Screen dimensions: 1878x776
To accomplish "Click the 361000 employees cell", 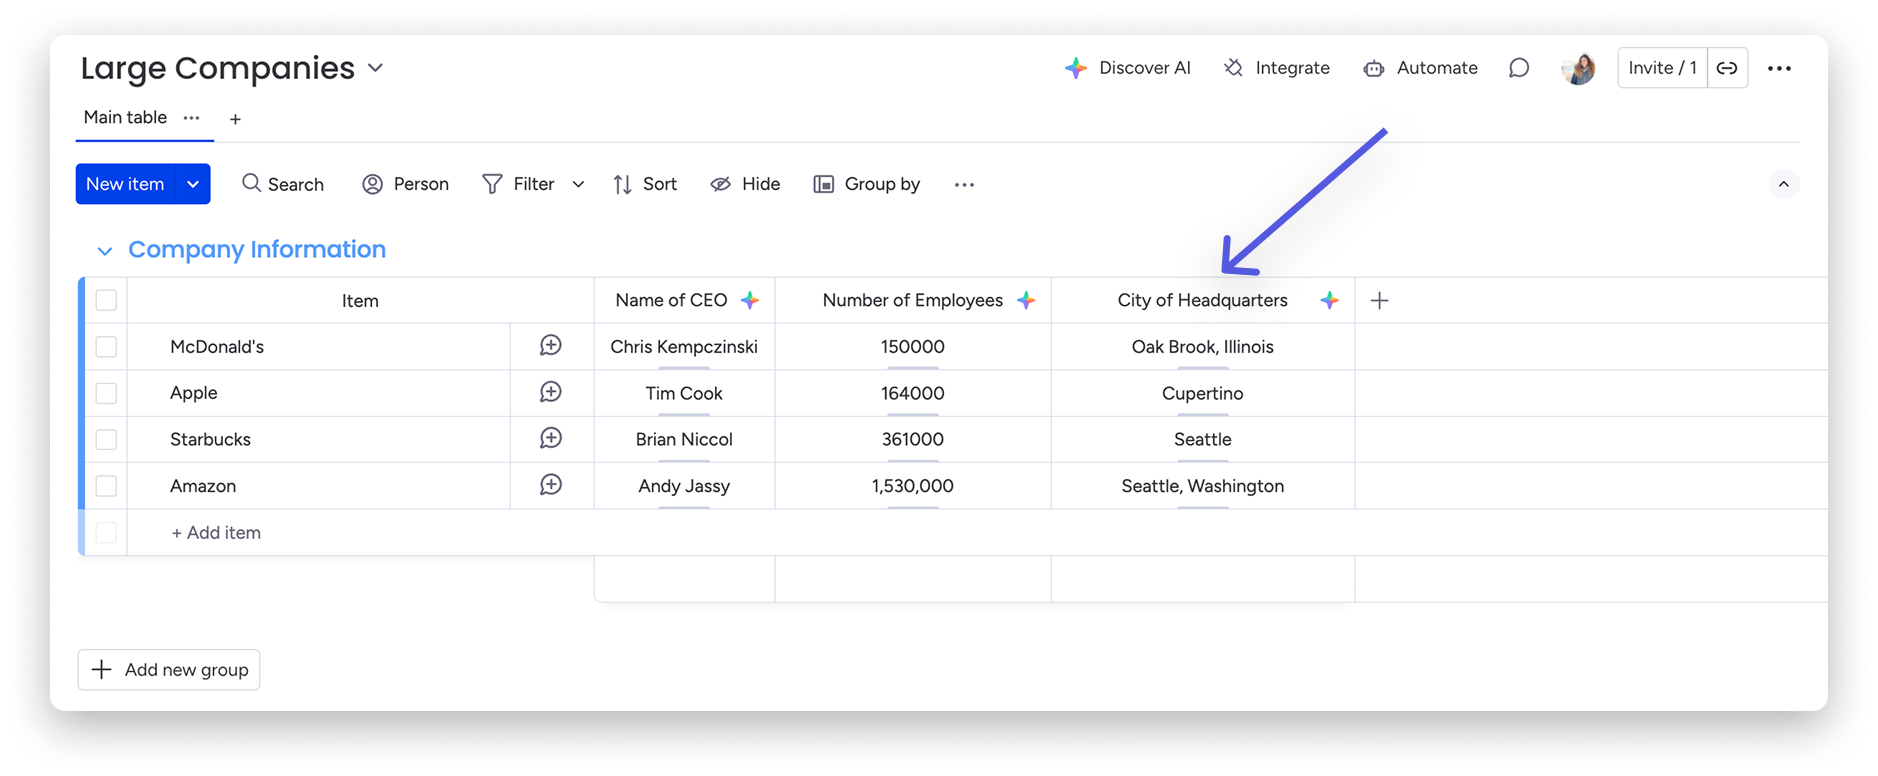I will (x=913, y=439).
